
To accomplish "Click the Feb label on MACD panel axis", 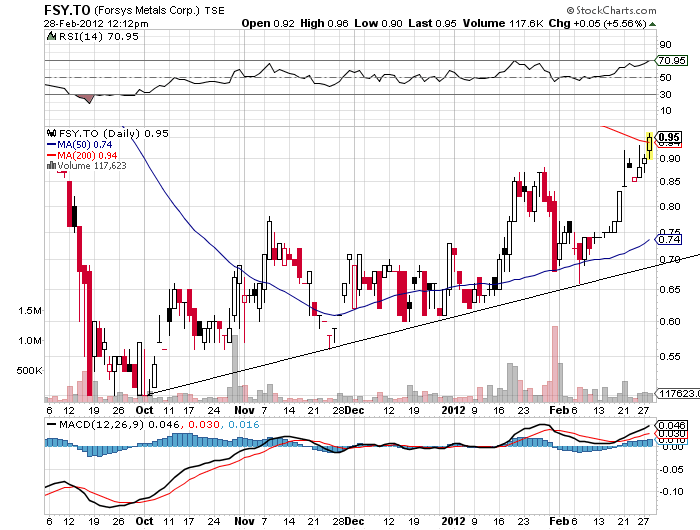I will coord(559,521).
